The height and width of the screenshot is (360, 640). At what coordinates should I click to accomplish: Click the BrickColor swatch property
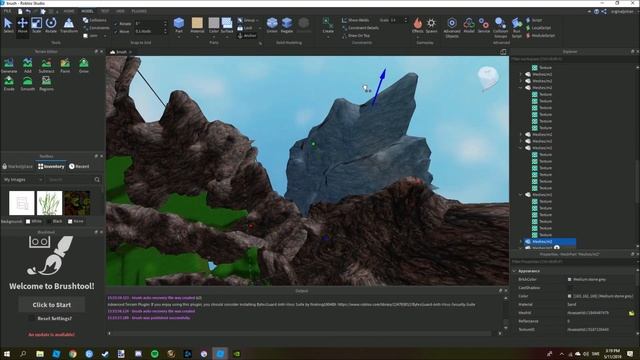click(569, 280)
